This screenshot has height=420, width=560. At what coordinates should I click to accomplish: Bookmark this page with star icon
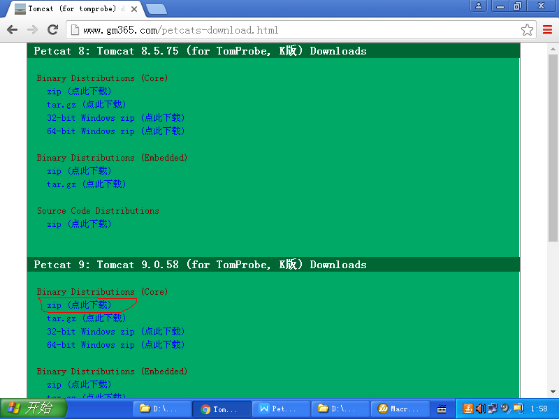point(527,30)
